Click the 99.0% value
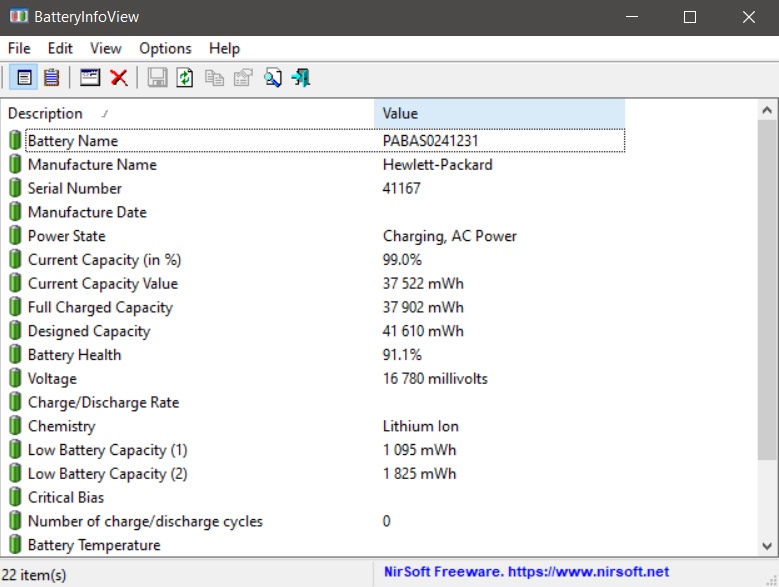779x587 pixels. click(x=402, y=260)
